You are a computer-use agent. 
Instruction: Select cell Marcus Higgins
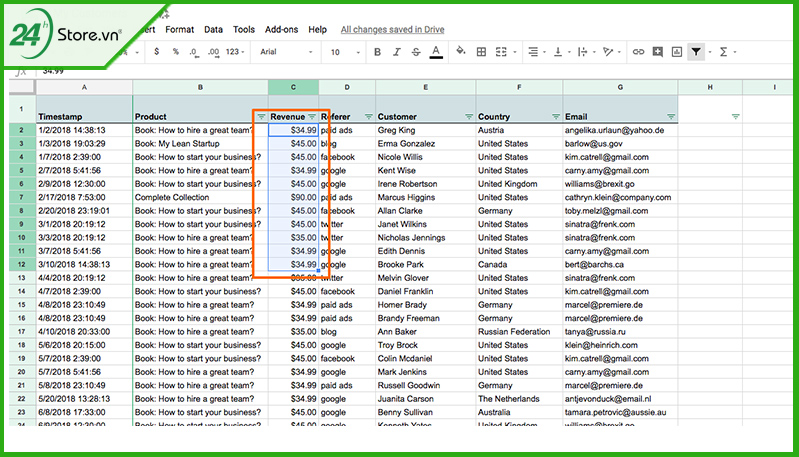pos(425,197)
